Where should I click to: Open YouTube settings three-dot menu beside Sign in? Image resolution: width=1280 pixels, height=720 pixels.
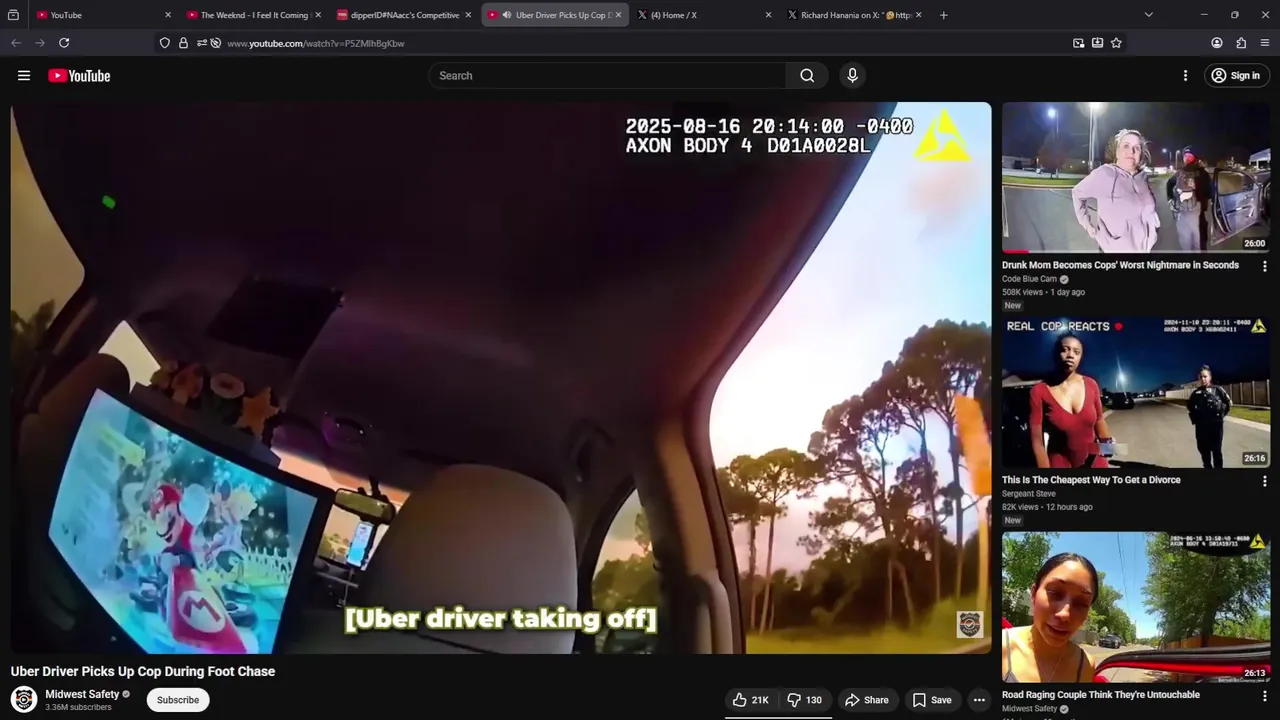pos(1185,76)
